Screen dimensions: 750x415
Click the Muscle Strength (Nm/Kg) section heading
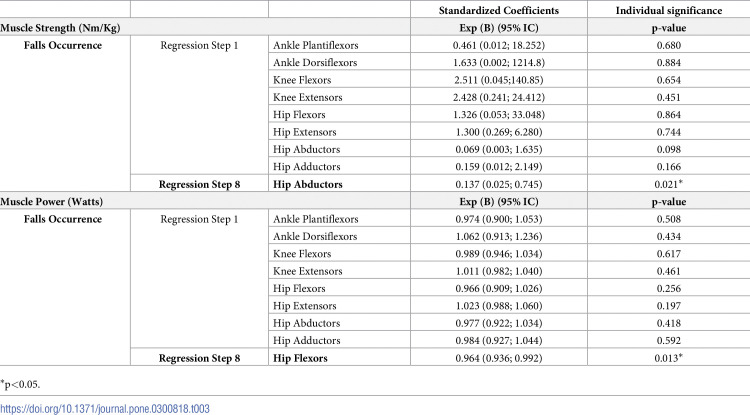point(60,28)
